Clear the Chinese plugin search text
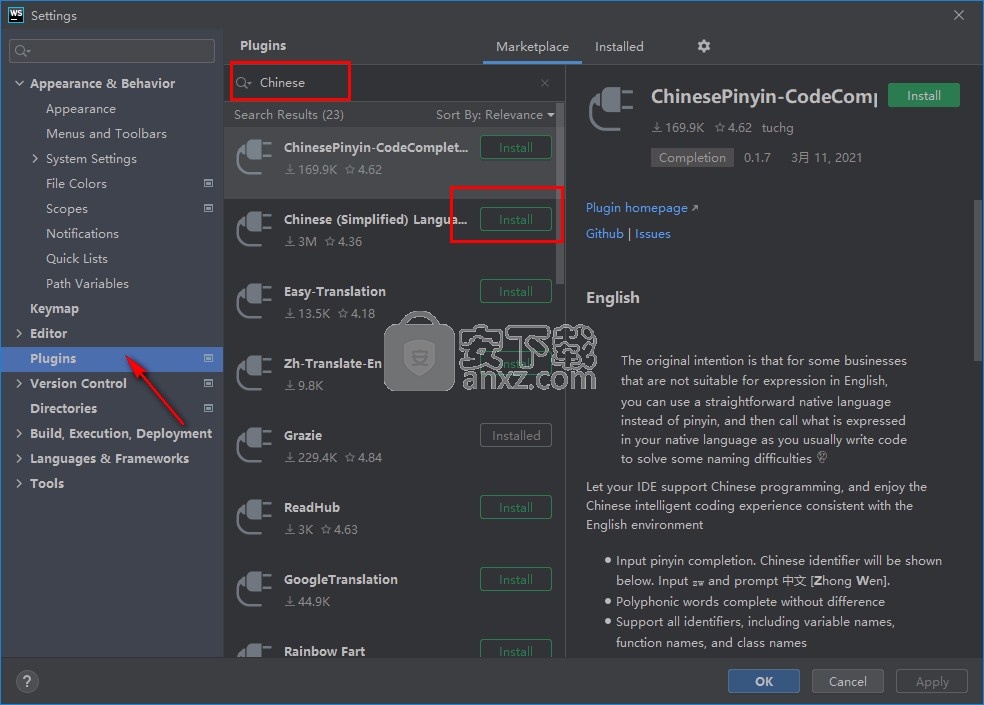The width and height of the screenshot is (984, 705). (x=545, y=83)
